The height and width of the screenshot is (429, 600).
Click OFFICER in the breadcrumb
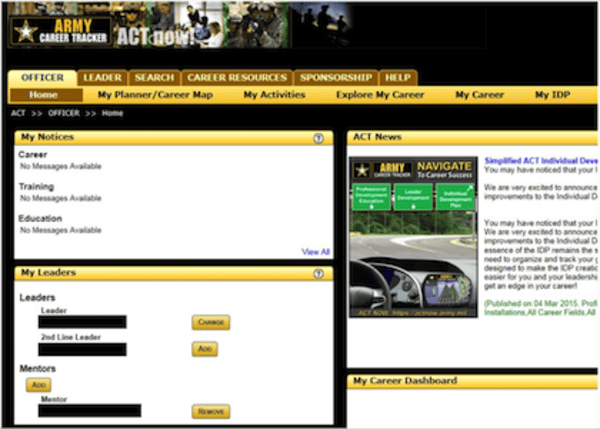click(x=64, y=113)
